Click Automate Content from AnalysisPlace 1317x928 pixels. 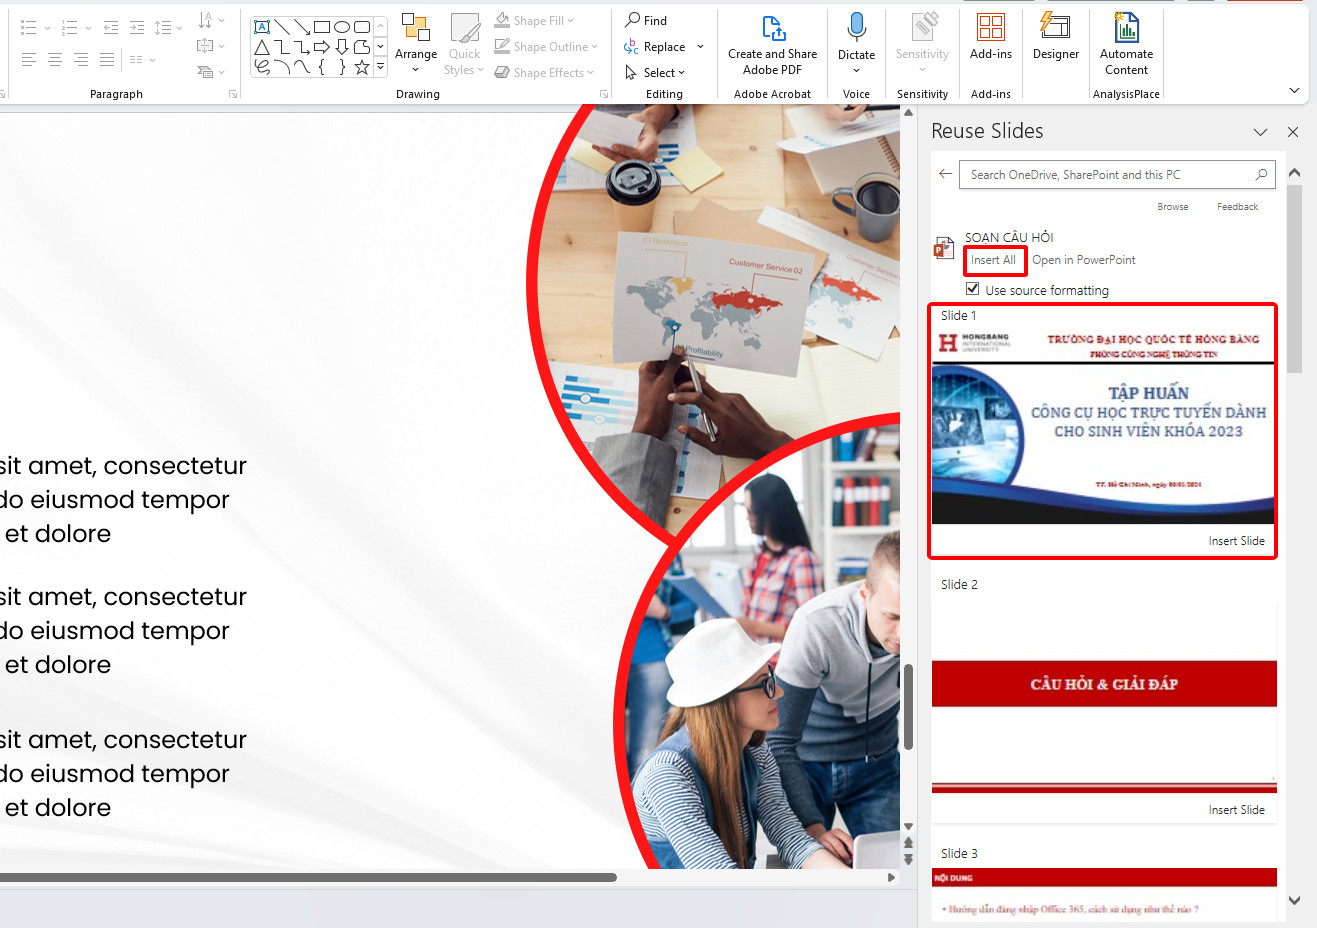point(1126,44)
